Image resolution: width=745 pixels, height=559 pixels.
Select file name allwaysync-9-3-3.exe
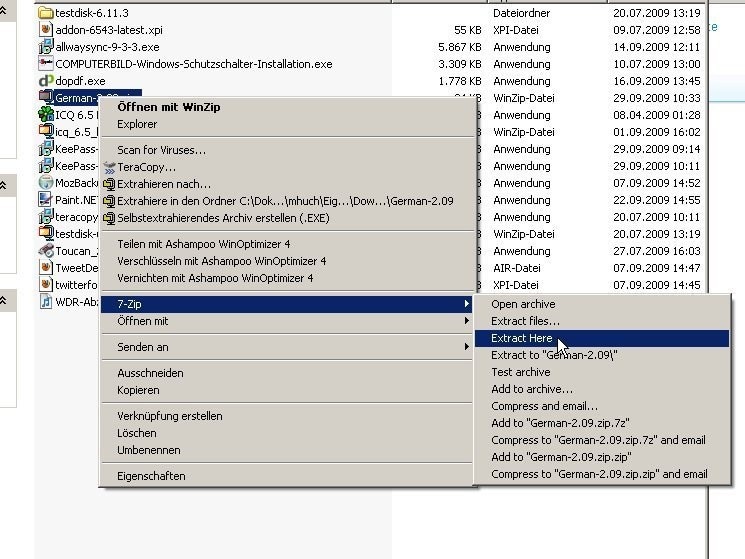pyautogui.click(x=107, y=47)
